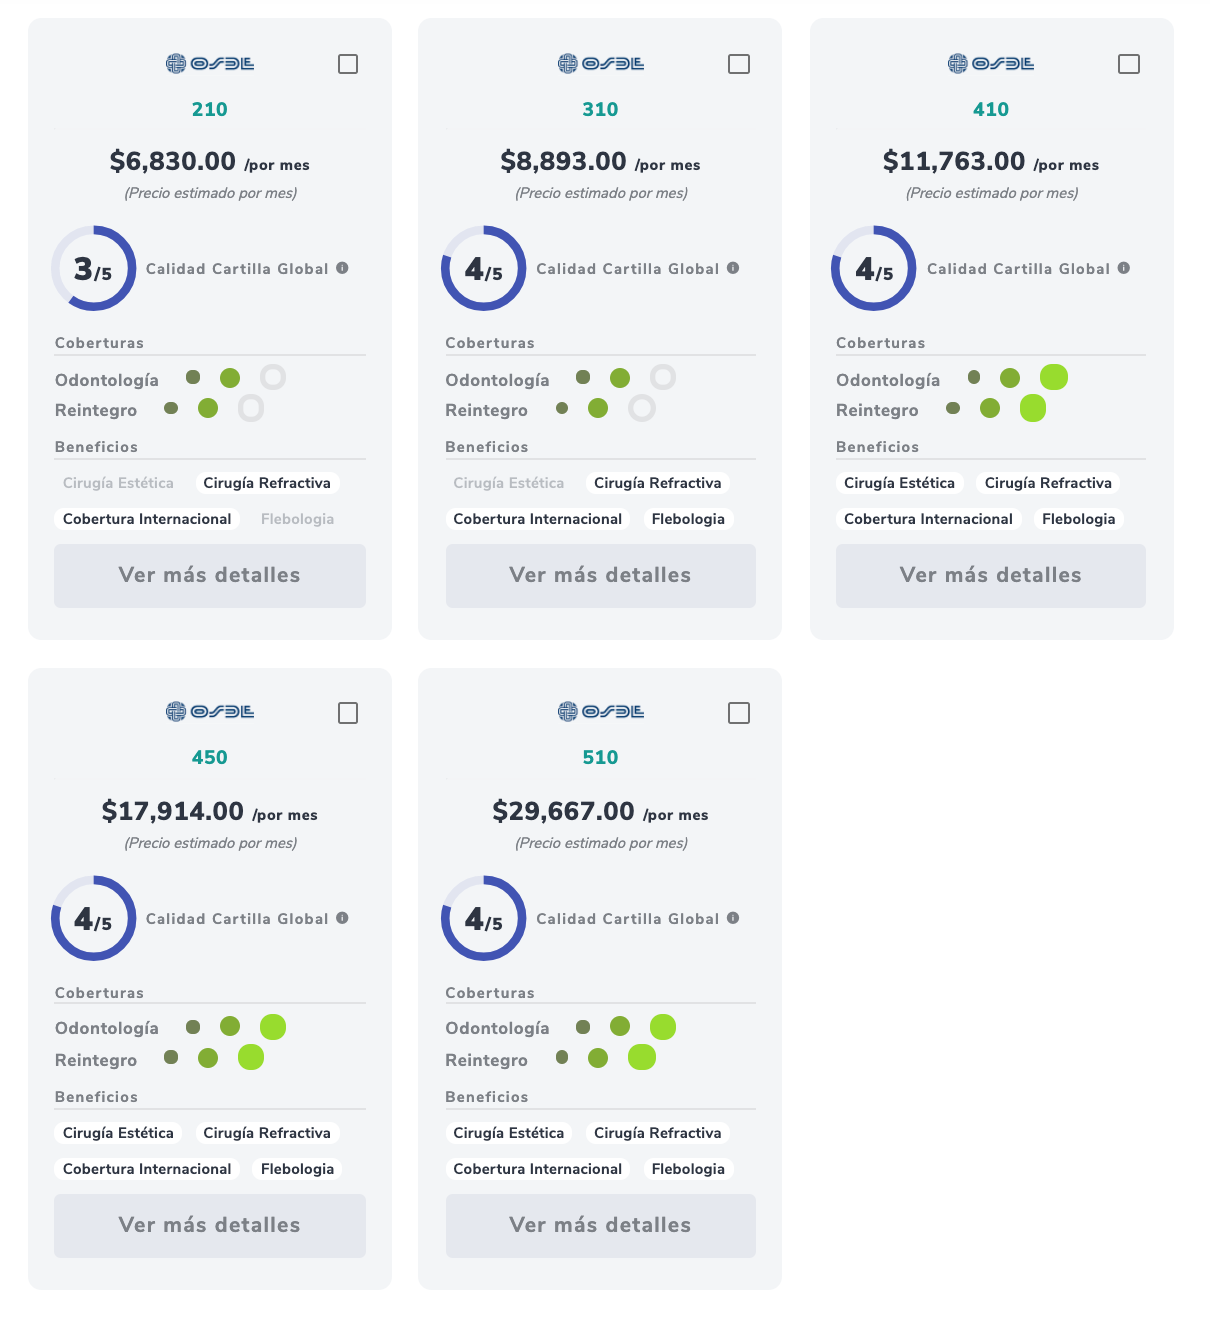This screenshot has height=1326, width=1210.
Task: Check the compare box for plan 450
Action: (348, 713)
